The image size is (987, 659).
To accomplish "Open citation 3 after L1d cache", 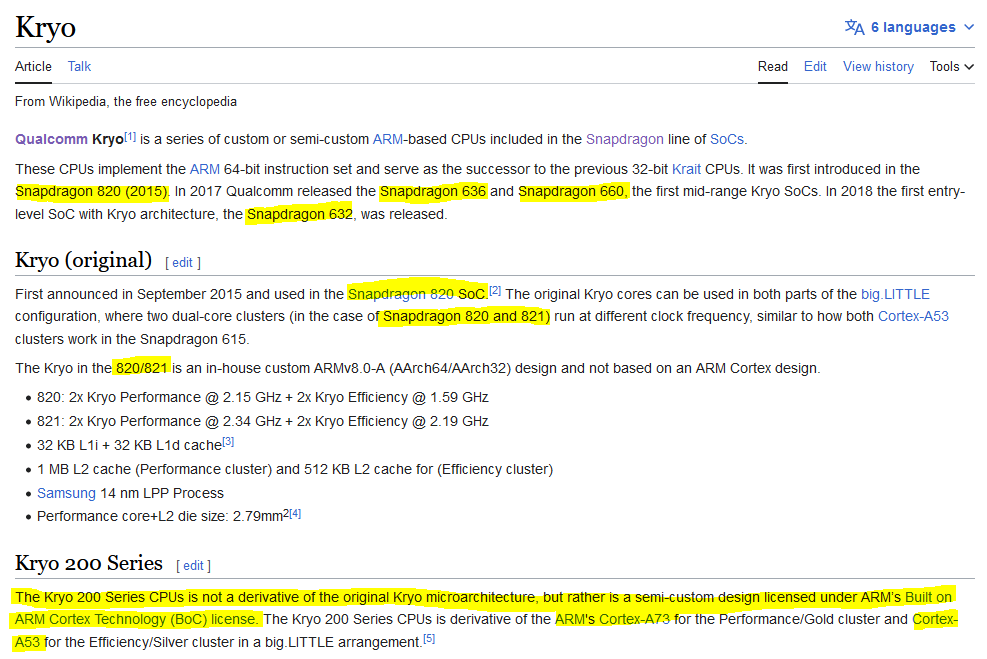I will (228, 442).
